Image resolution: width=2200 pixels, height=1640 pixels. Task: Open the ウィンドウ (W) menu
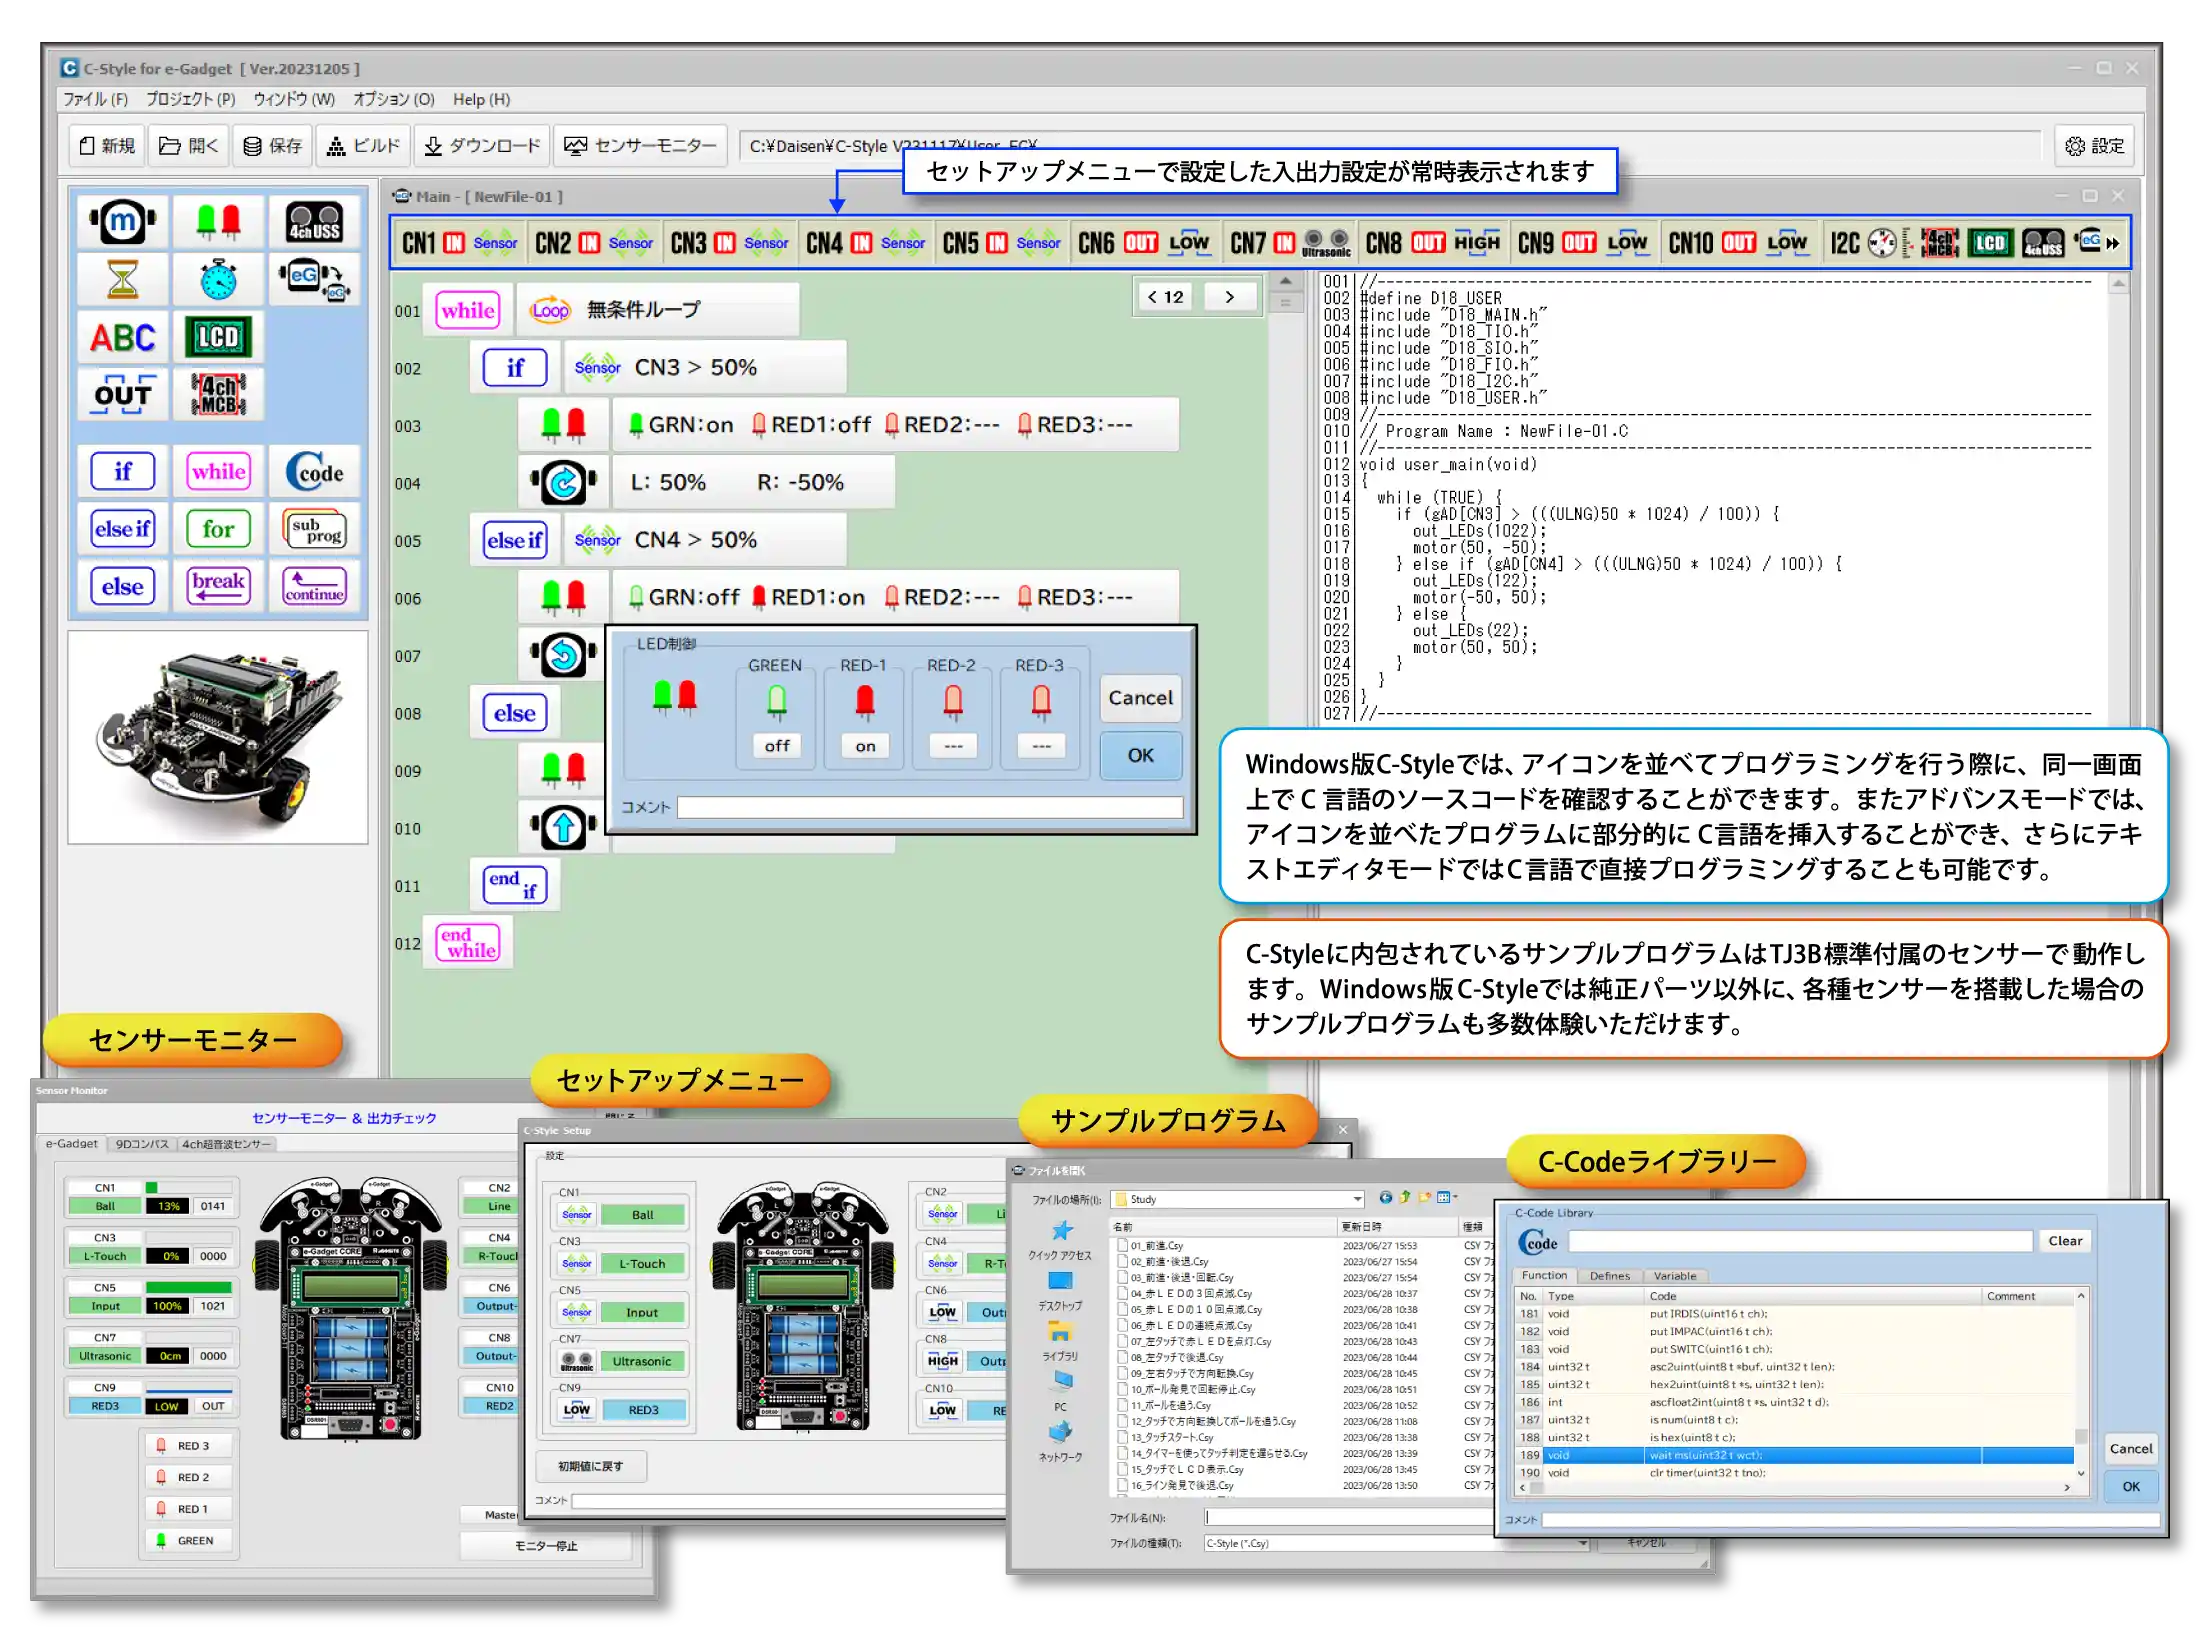(293, 99)
